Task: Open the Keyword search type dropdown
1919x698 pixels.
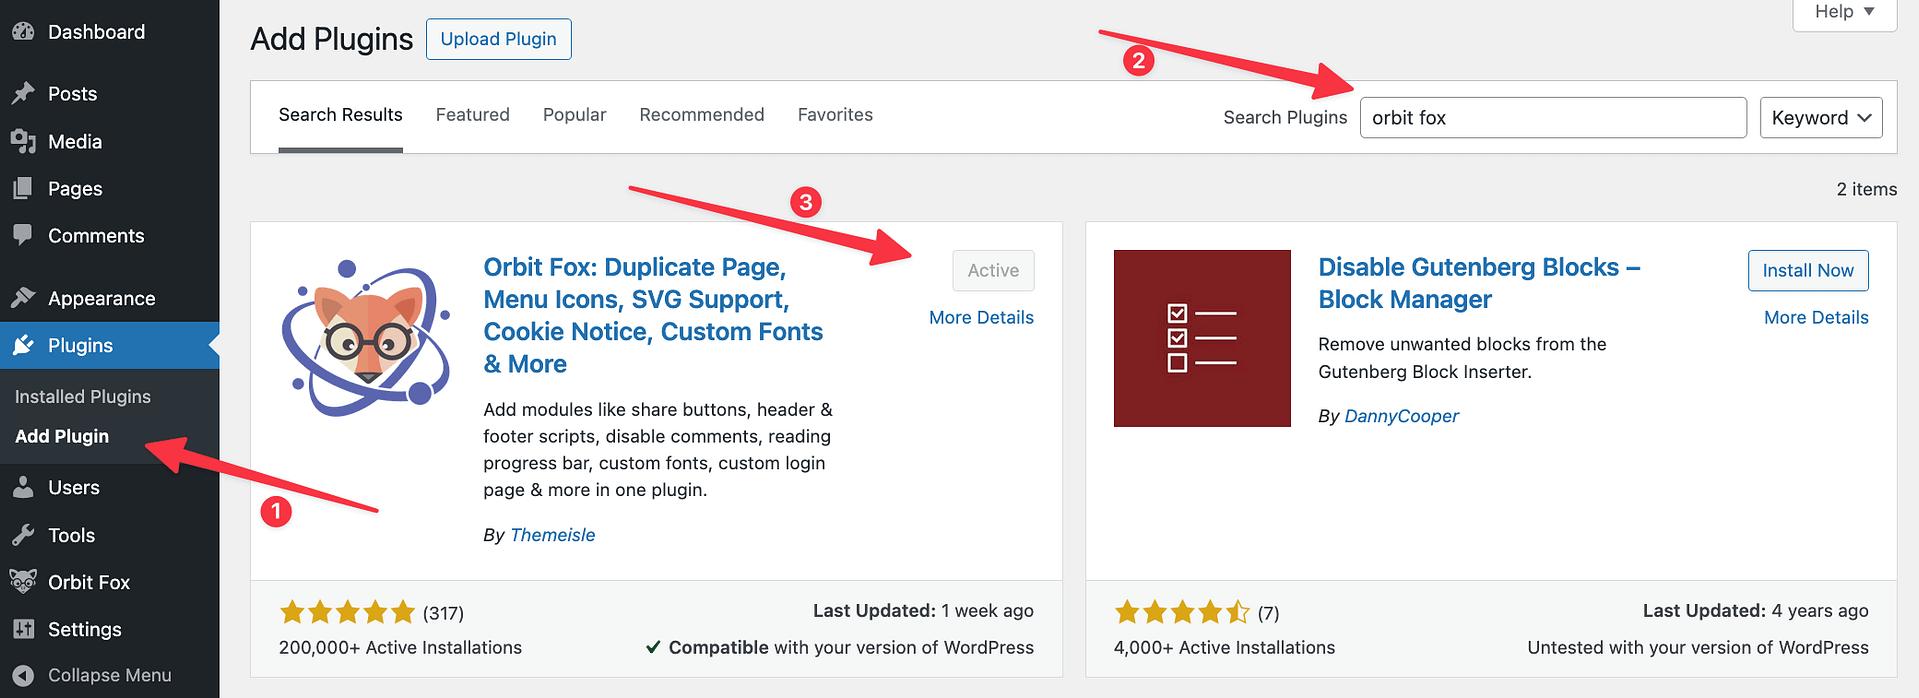Action: tap(1820, 118)
